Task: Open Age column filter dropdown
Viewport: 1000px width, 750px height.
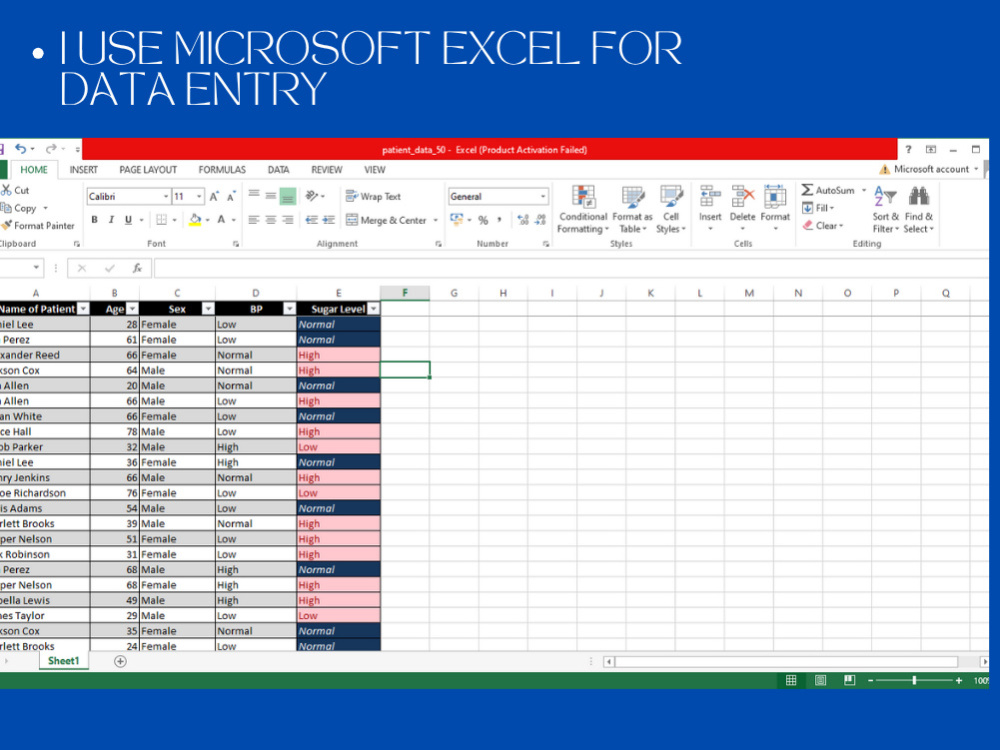Action: click(x=132, y=309)
